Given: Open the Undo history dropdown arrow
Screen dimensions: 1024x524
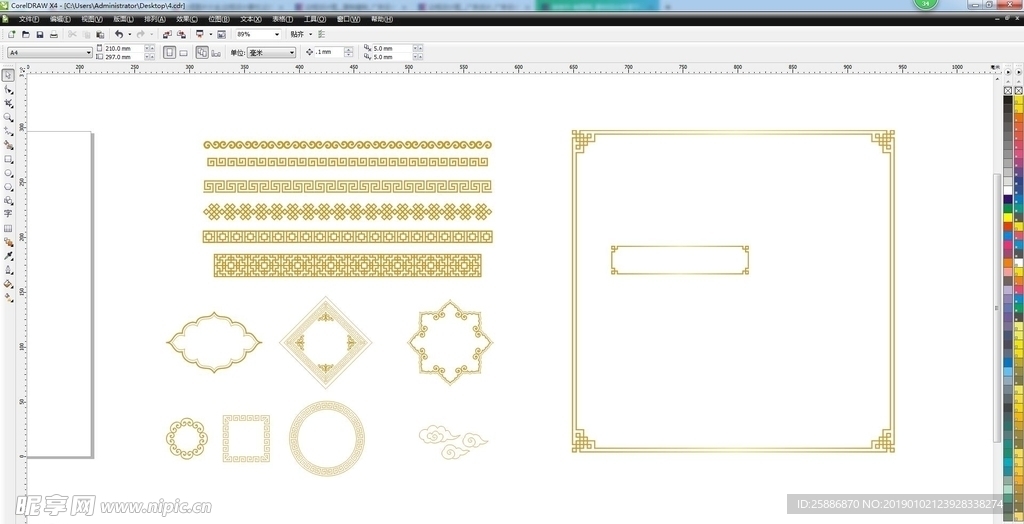Looking at the screenshot, I should pos(129,34).
